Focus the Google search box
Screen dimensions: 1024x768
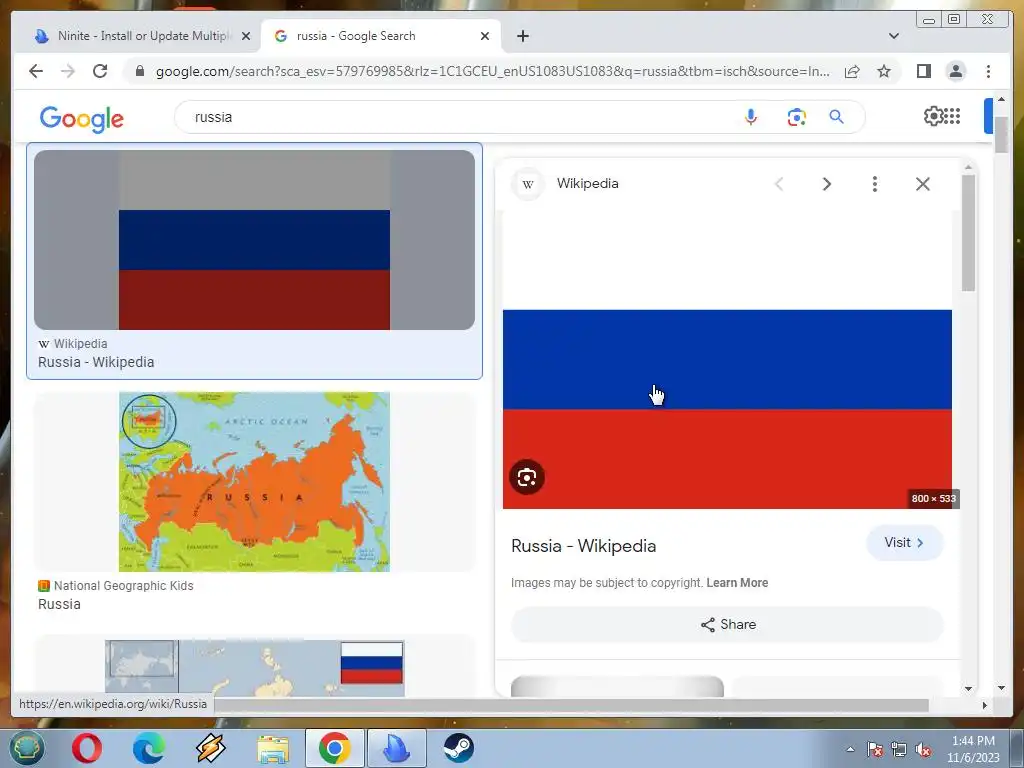click(x=457, y=117)
